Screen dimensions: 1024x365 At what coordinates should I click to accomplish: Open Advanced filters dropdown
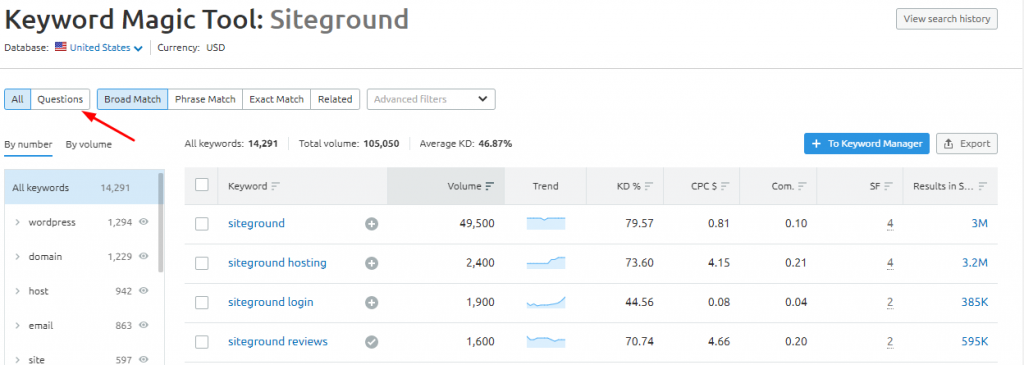(x=431, y=99)
